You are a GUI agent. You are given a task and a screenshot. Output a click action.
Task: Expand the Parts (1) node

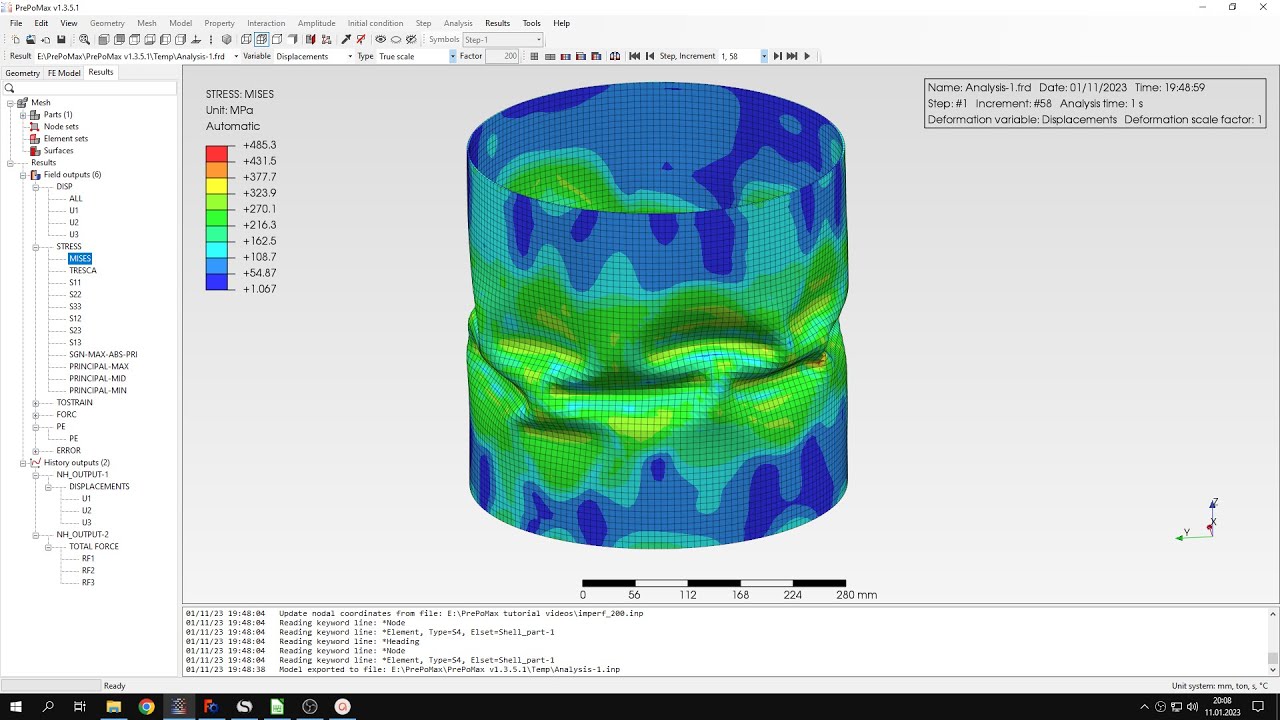click(23, 114)
